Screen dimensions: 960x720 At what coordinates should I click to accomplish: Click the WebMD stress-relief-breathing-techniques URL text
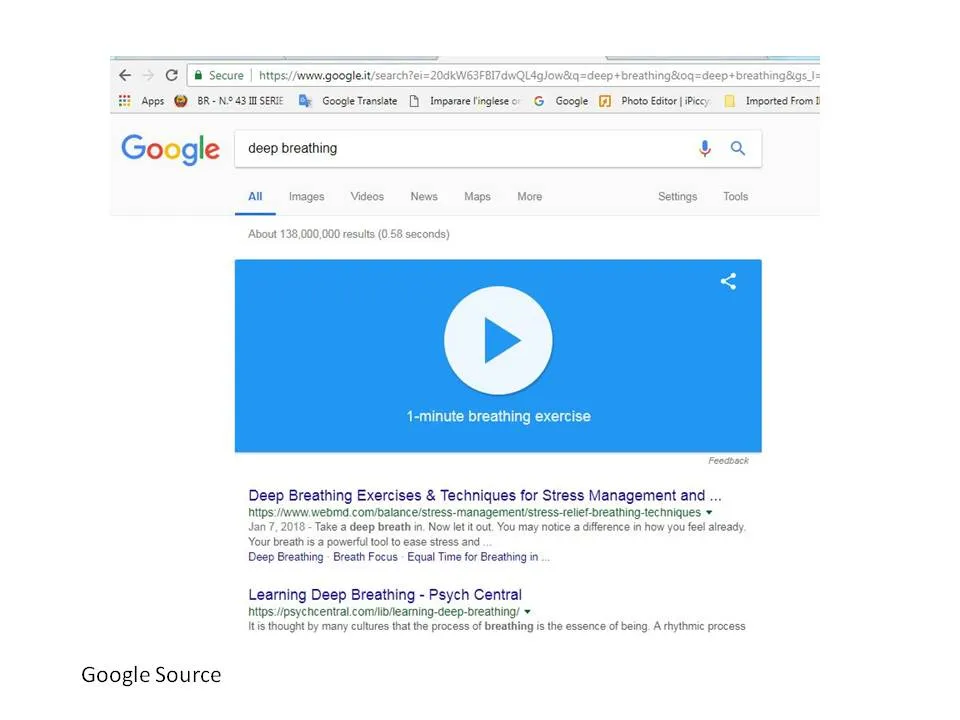pos(474,512)
